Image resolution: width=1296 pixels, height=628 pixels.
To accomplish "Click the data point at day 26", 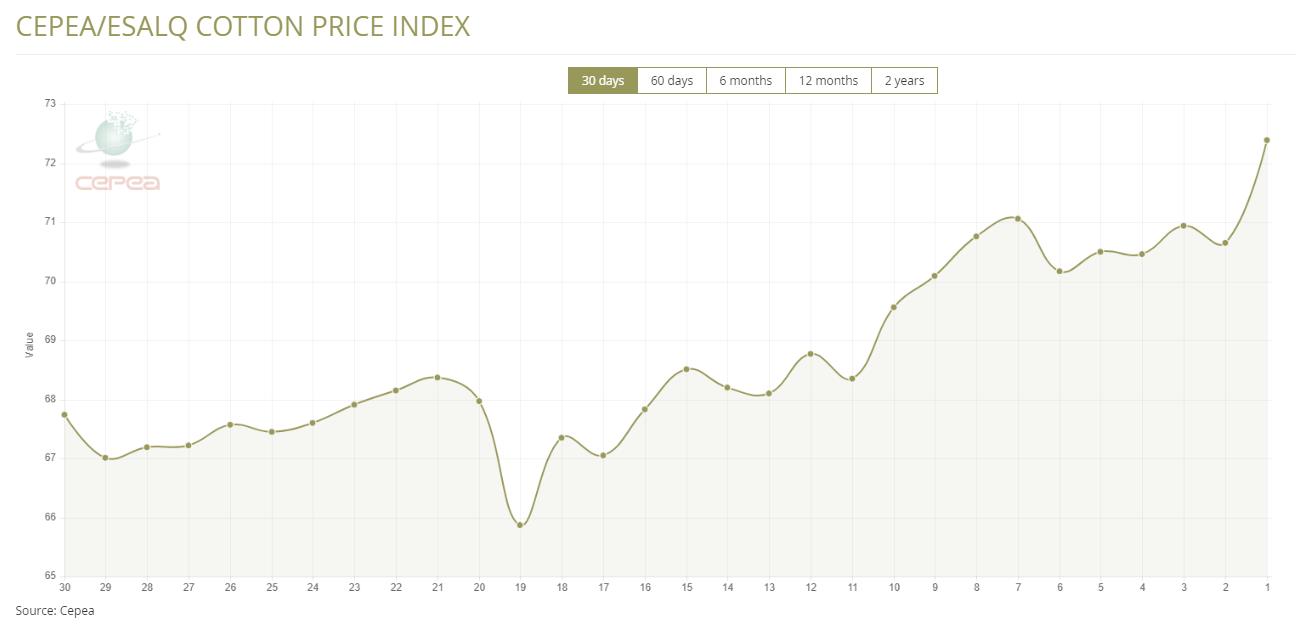I will point(230,424).
